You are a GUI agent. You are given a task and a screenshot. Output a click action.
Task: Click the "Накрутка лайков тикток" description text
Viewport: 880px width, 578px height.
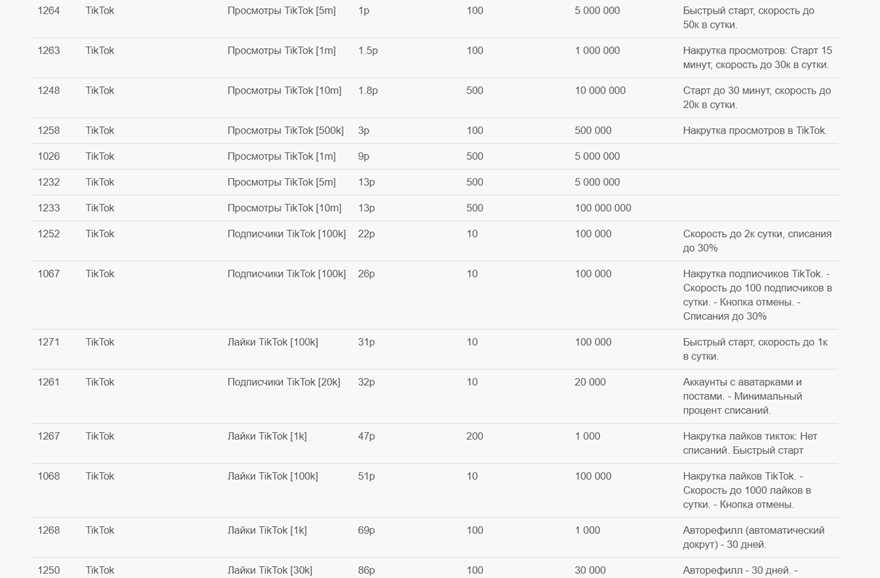click(749, 443)
